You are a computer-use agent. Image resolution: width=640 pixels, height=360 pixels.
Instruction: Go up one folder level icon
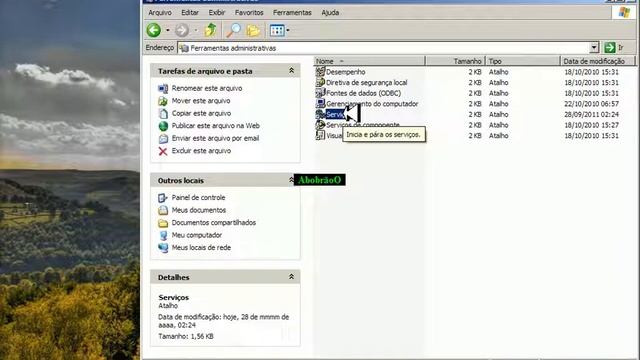coord(210,30)
